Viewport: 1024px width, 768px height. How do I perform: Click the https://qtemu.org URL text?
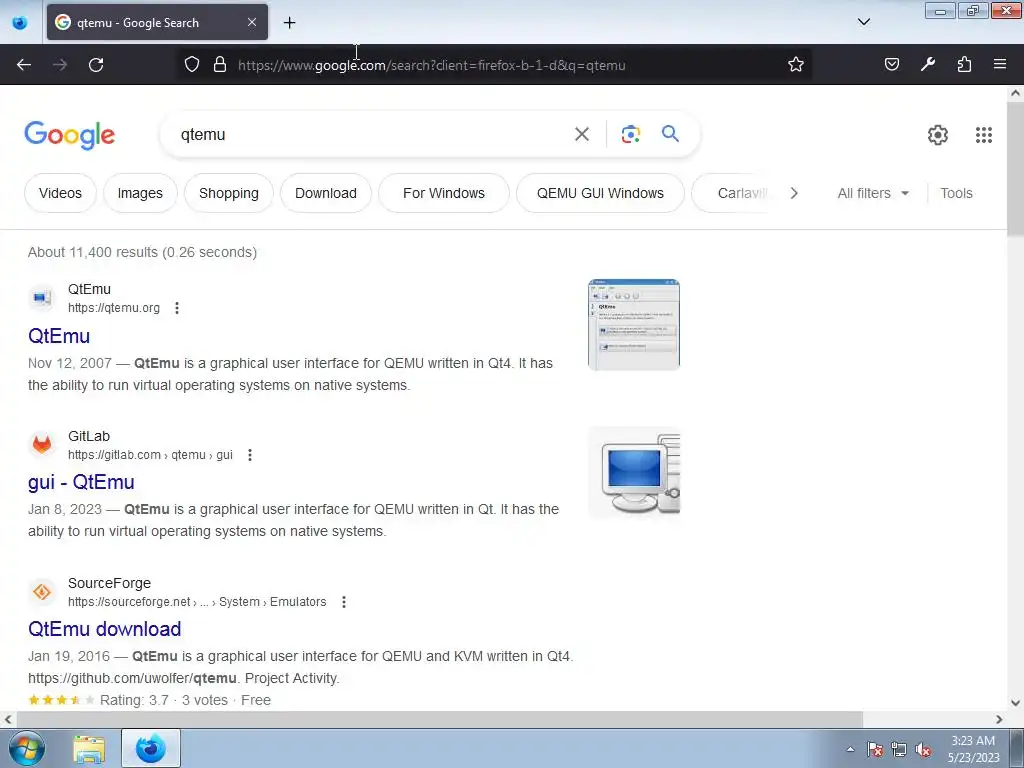(x=114, y=308)
